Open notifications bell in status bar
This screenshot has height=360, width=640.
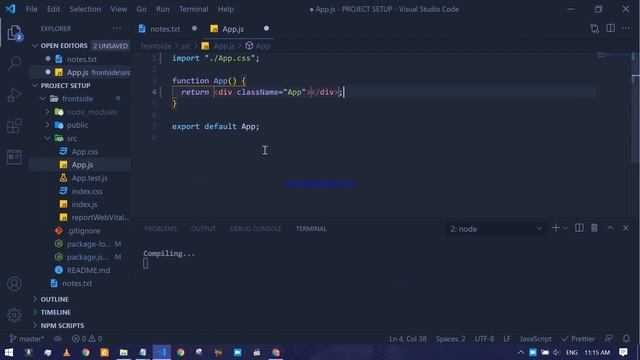(626, 339)
